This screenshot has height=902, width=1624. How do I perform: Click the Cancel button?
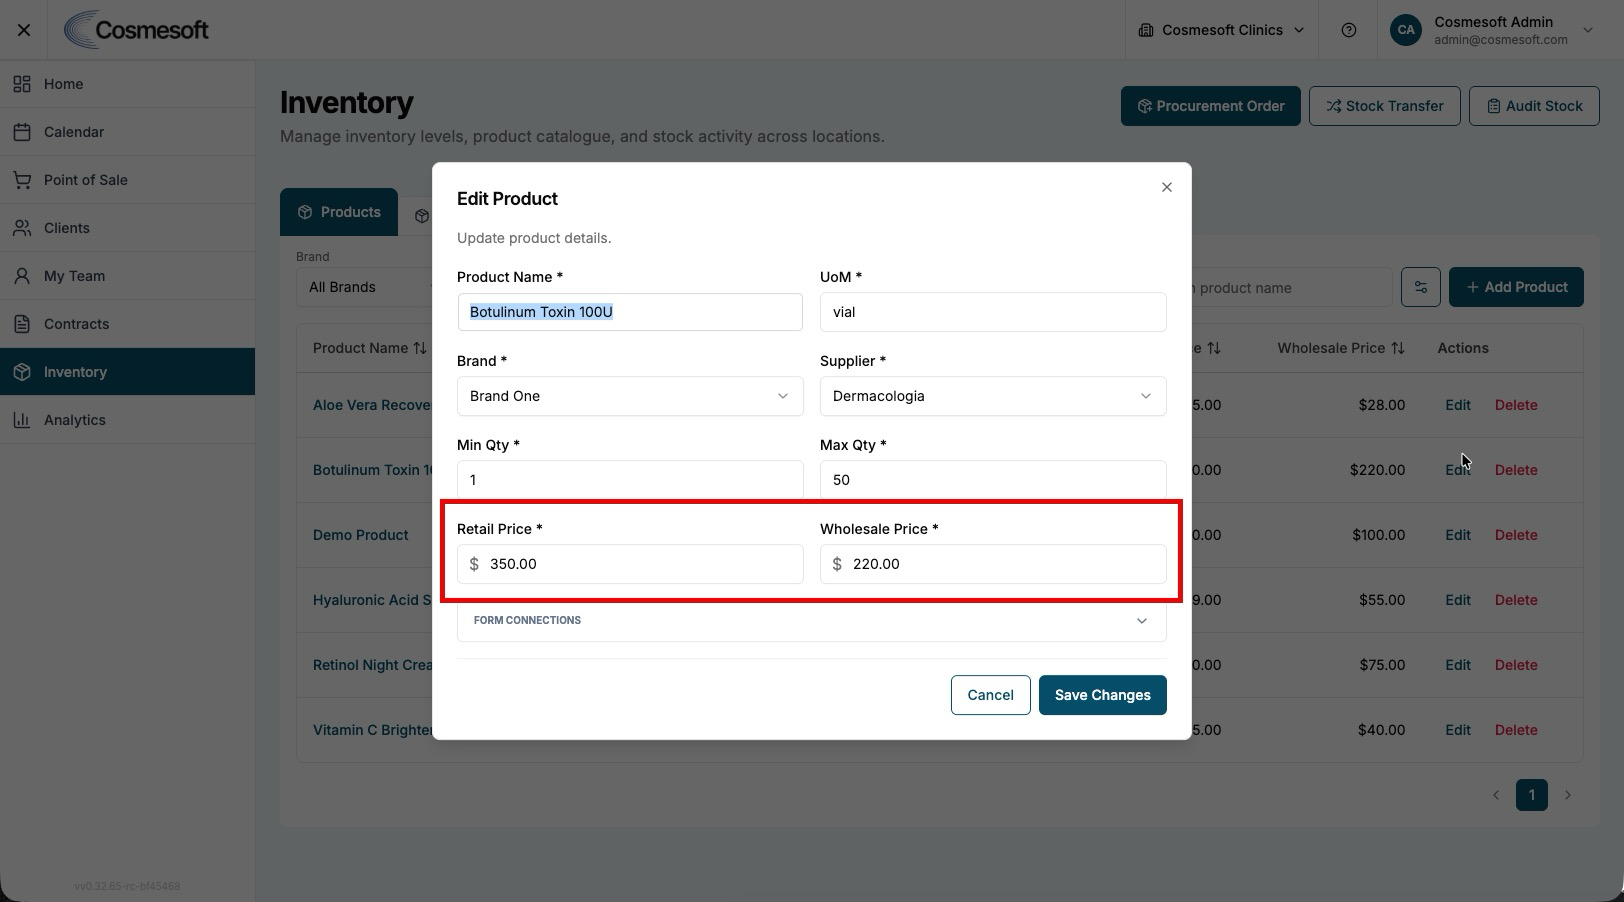click(990, 695)
